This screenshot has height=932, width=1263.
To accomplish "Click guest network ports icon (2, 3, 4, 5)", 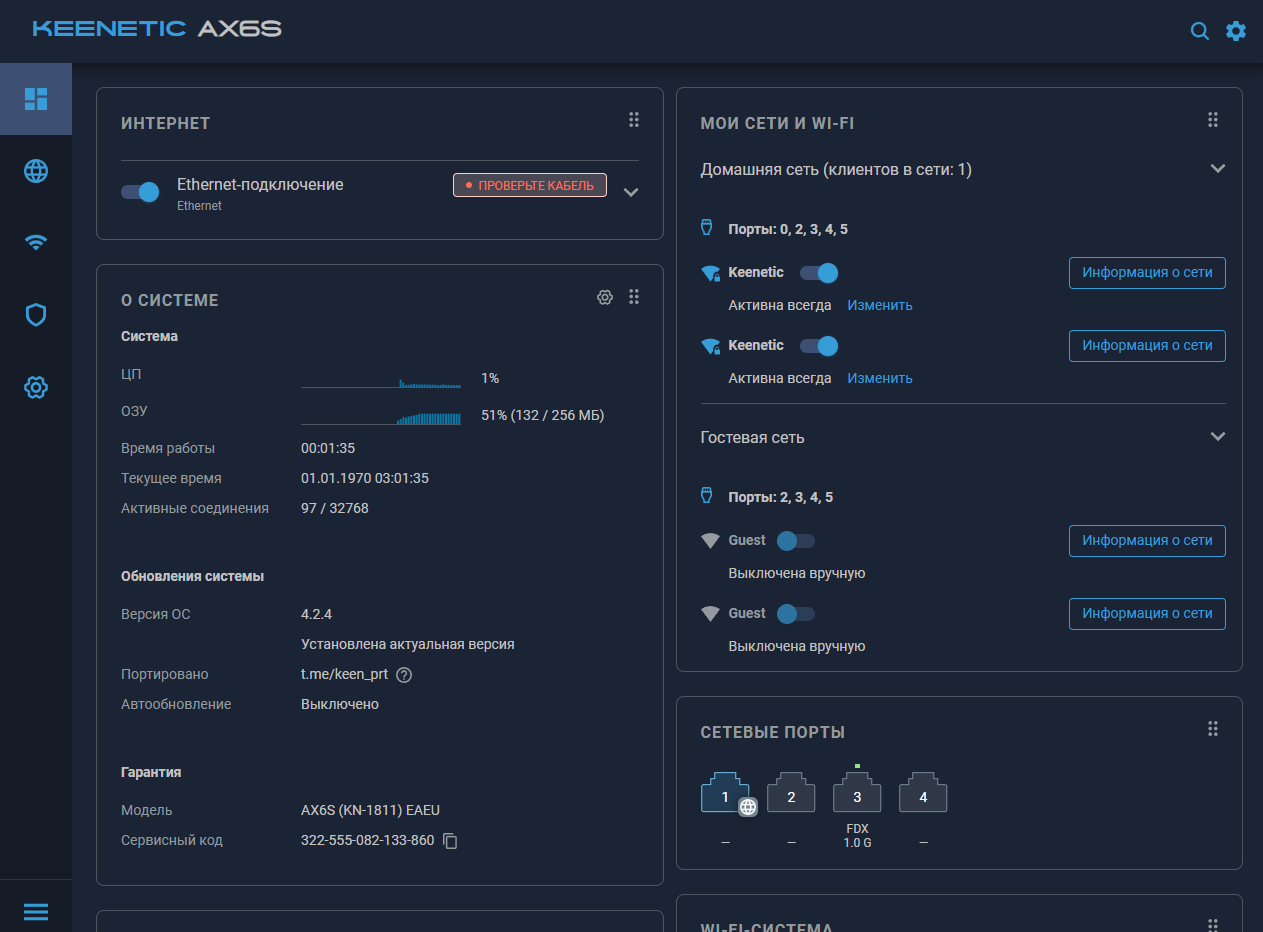I will click(707, 497).
